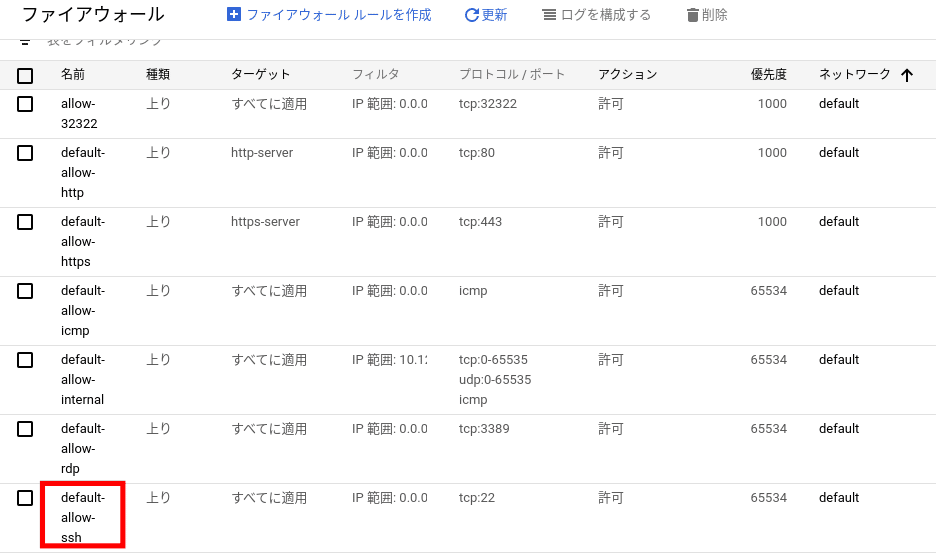This screenshot has height=555, width=936.
Task: Click the ファイアウォール page title
Action: (93, 14)
